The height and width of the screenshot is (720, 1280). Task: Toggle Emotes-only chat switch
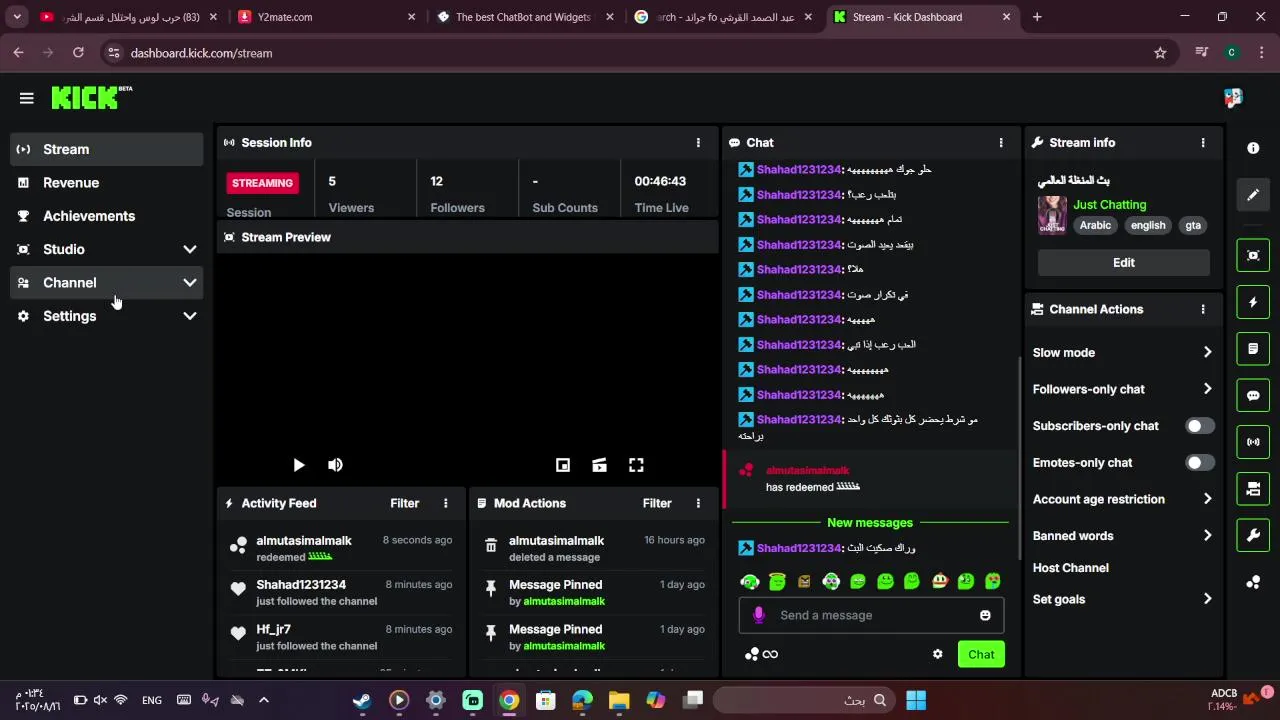click(1200, 463)
